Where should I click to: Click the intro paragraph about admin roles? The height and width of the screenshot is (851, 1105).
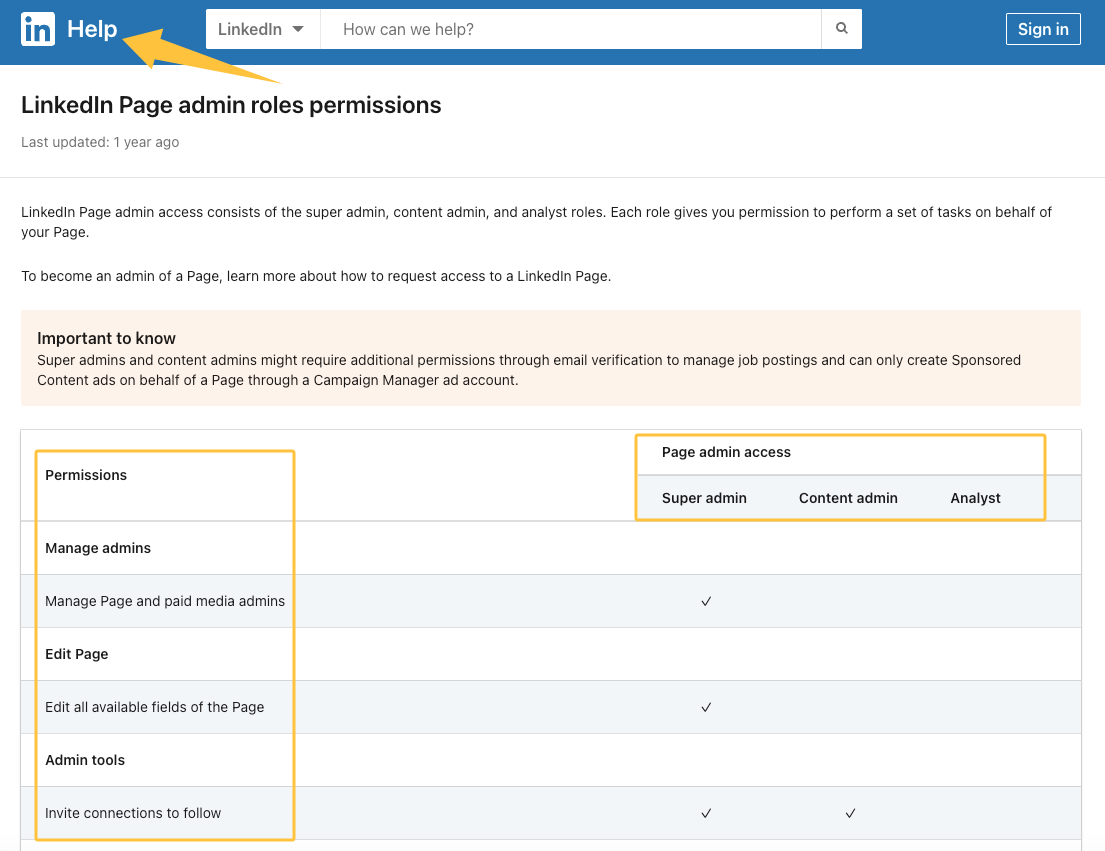tap(536, 222)
